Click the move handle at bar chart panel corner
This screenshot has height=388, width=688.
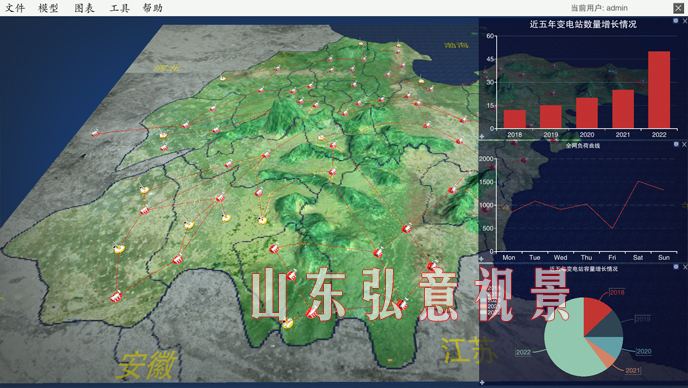(x=482, y=136)
